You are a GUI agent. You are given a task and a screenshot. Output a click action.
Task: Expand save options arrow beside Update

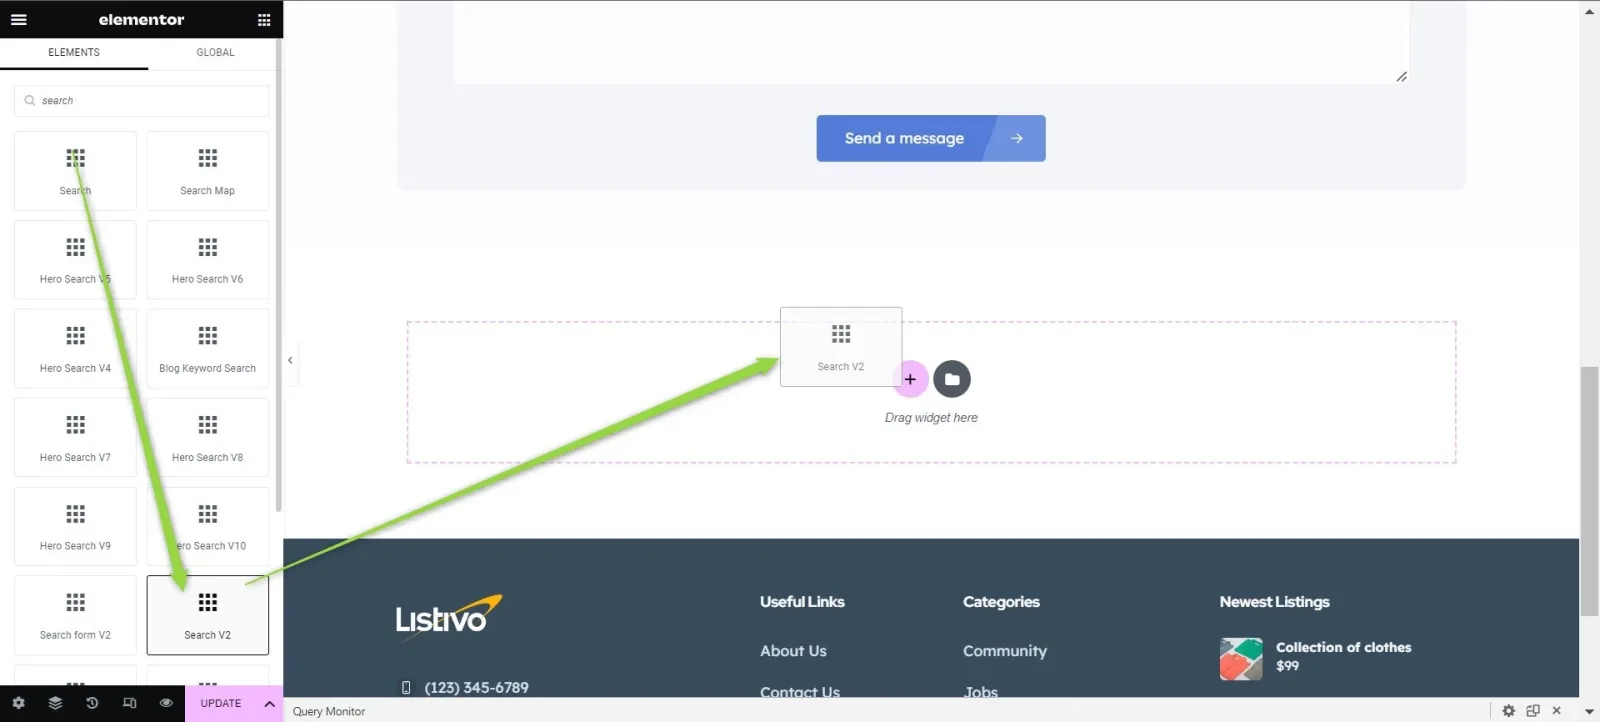pos(269,704)
